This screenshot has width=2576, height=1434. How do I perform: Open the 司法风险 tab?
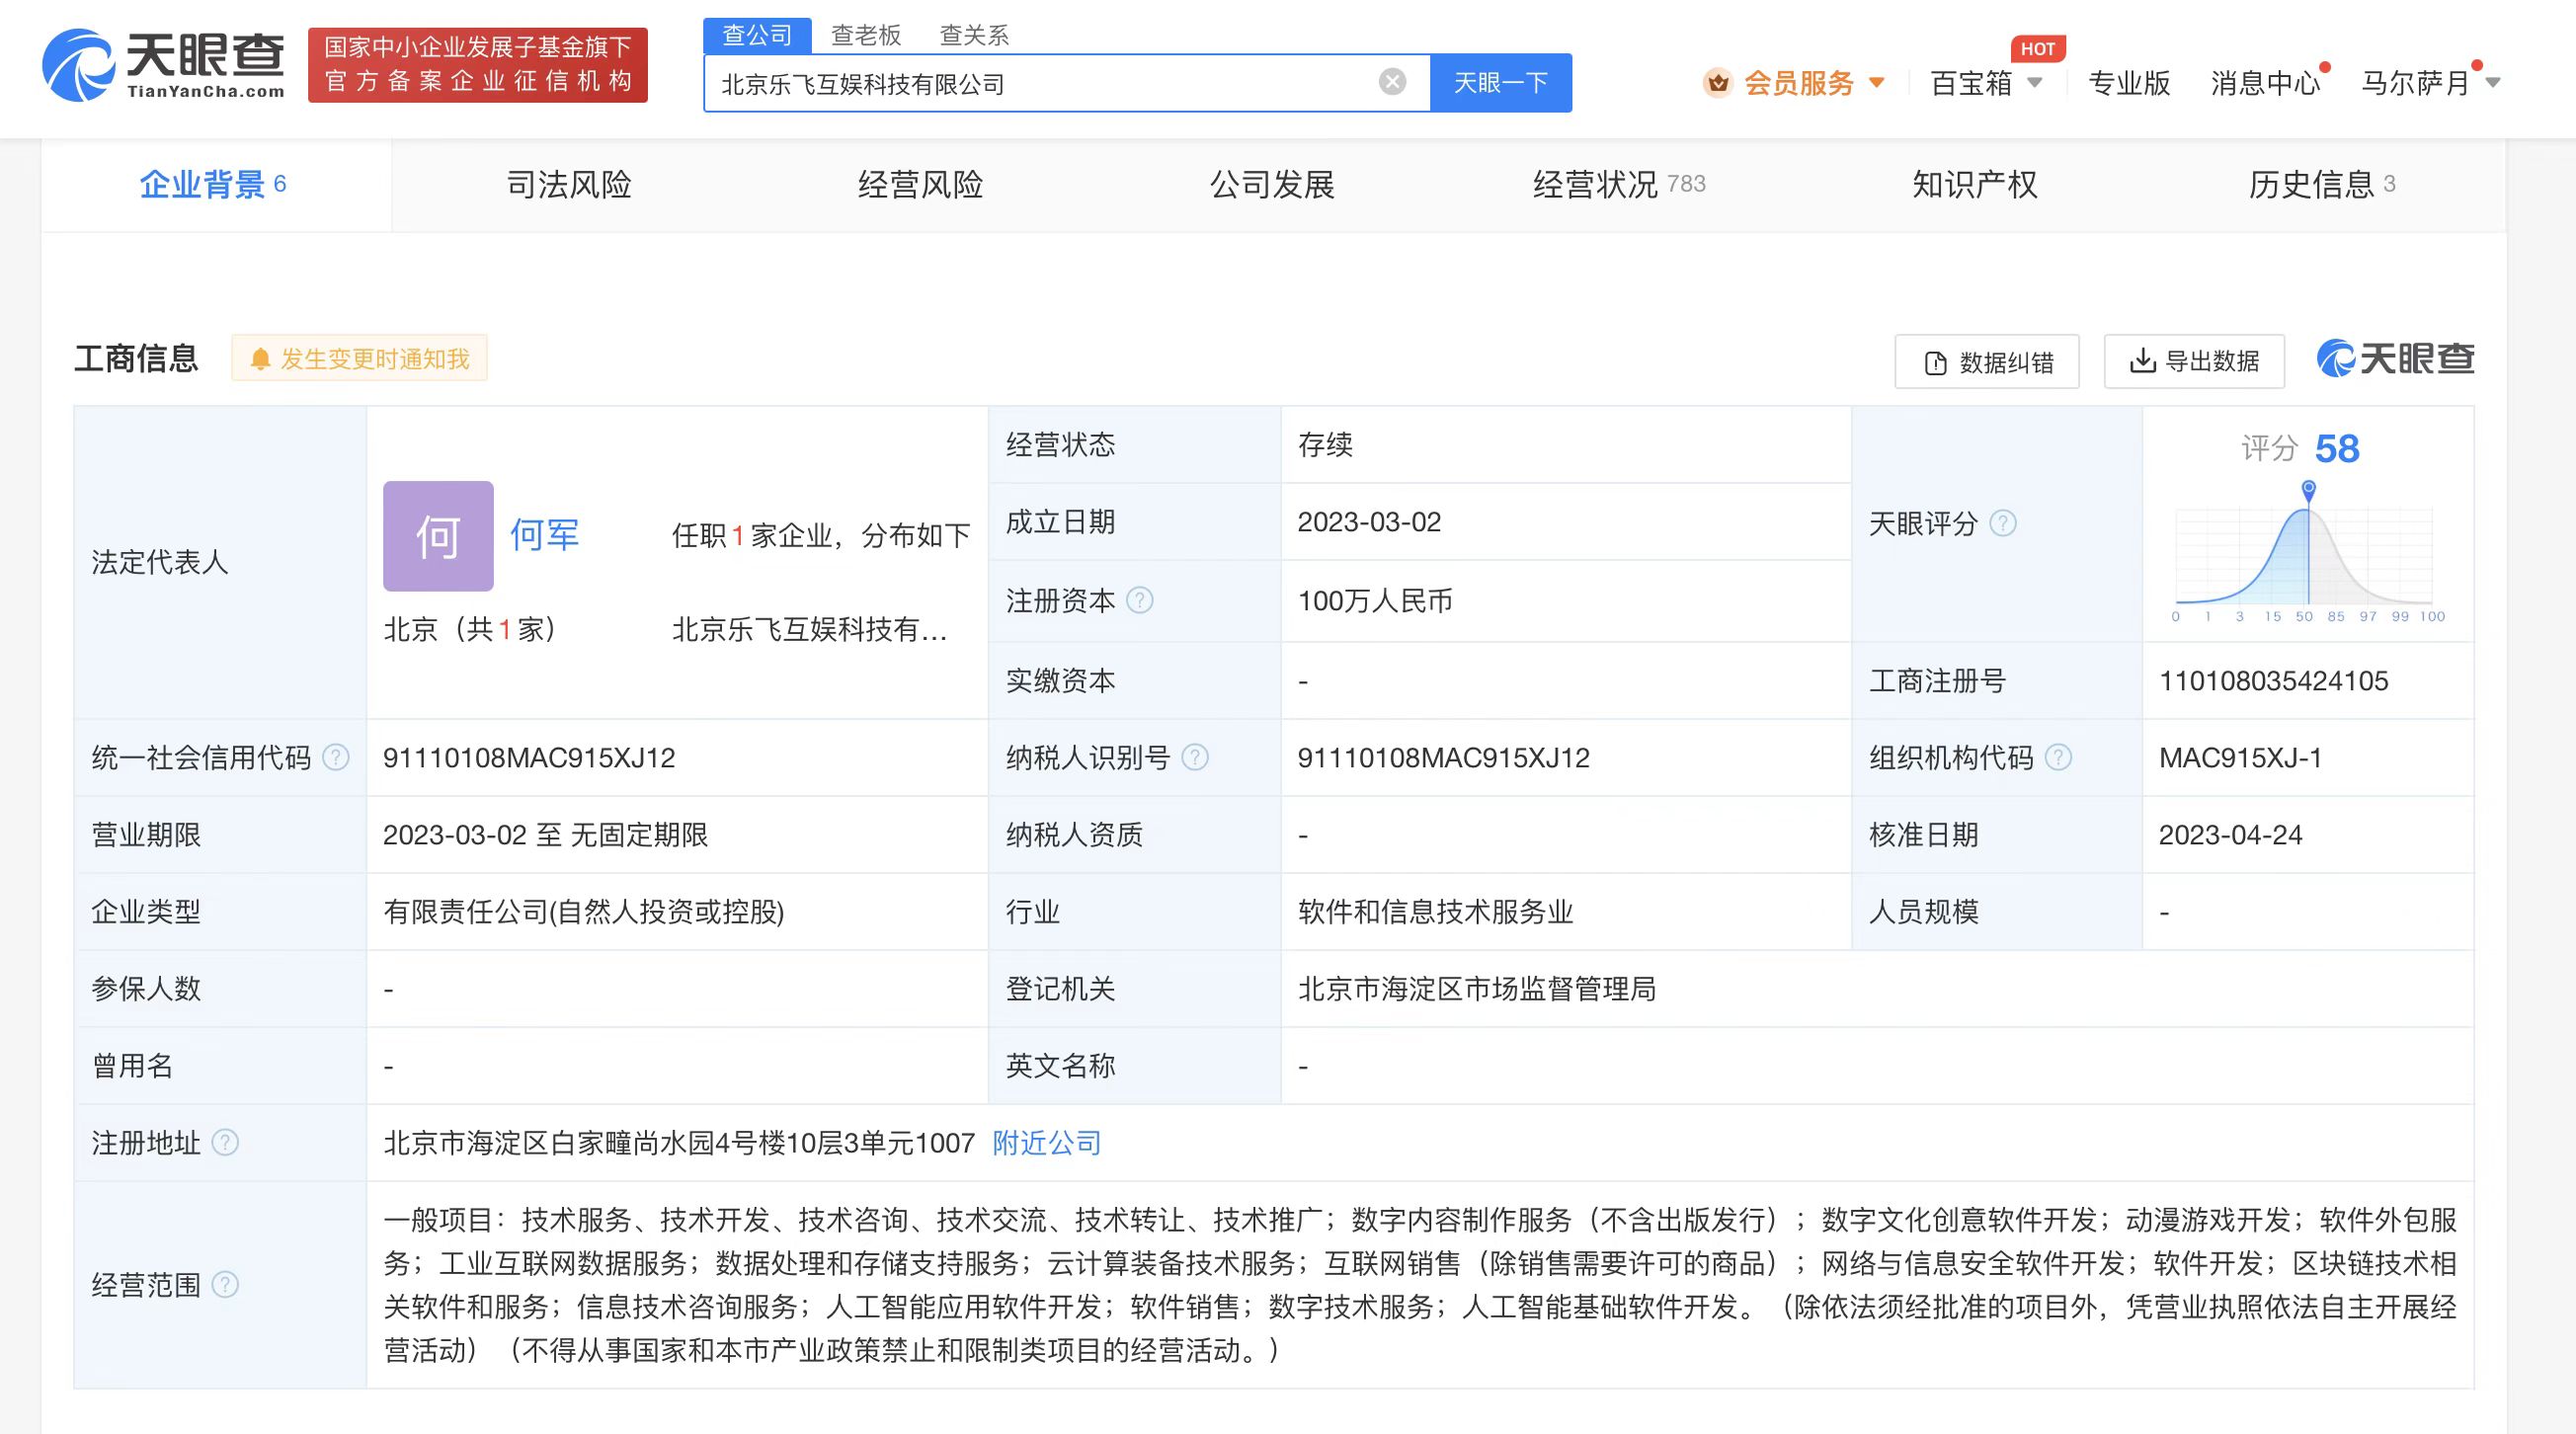pyautogui.click(x=568, y=185)
